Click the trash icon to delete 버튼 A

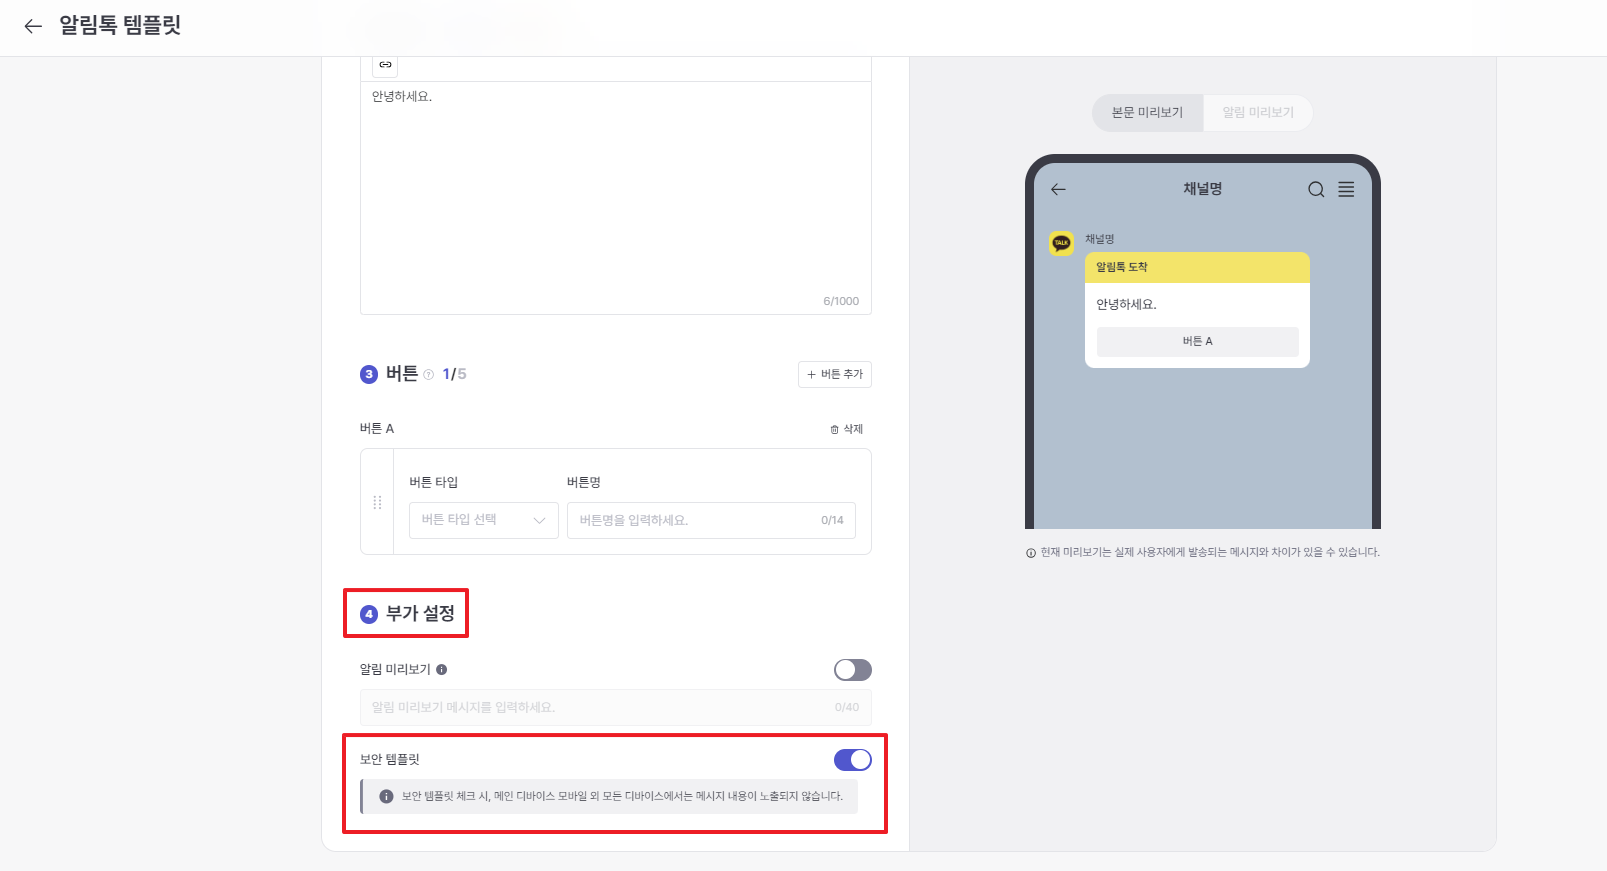tap(835, 429)
